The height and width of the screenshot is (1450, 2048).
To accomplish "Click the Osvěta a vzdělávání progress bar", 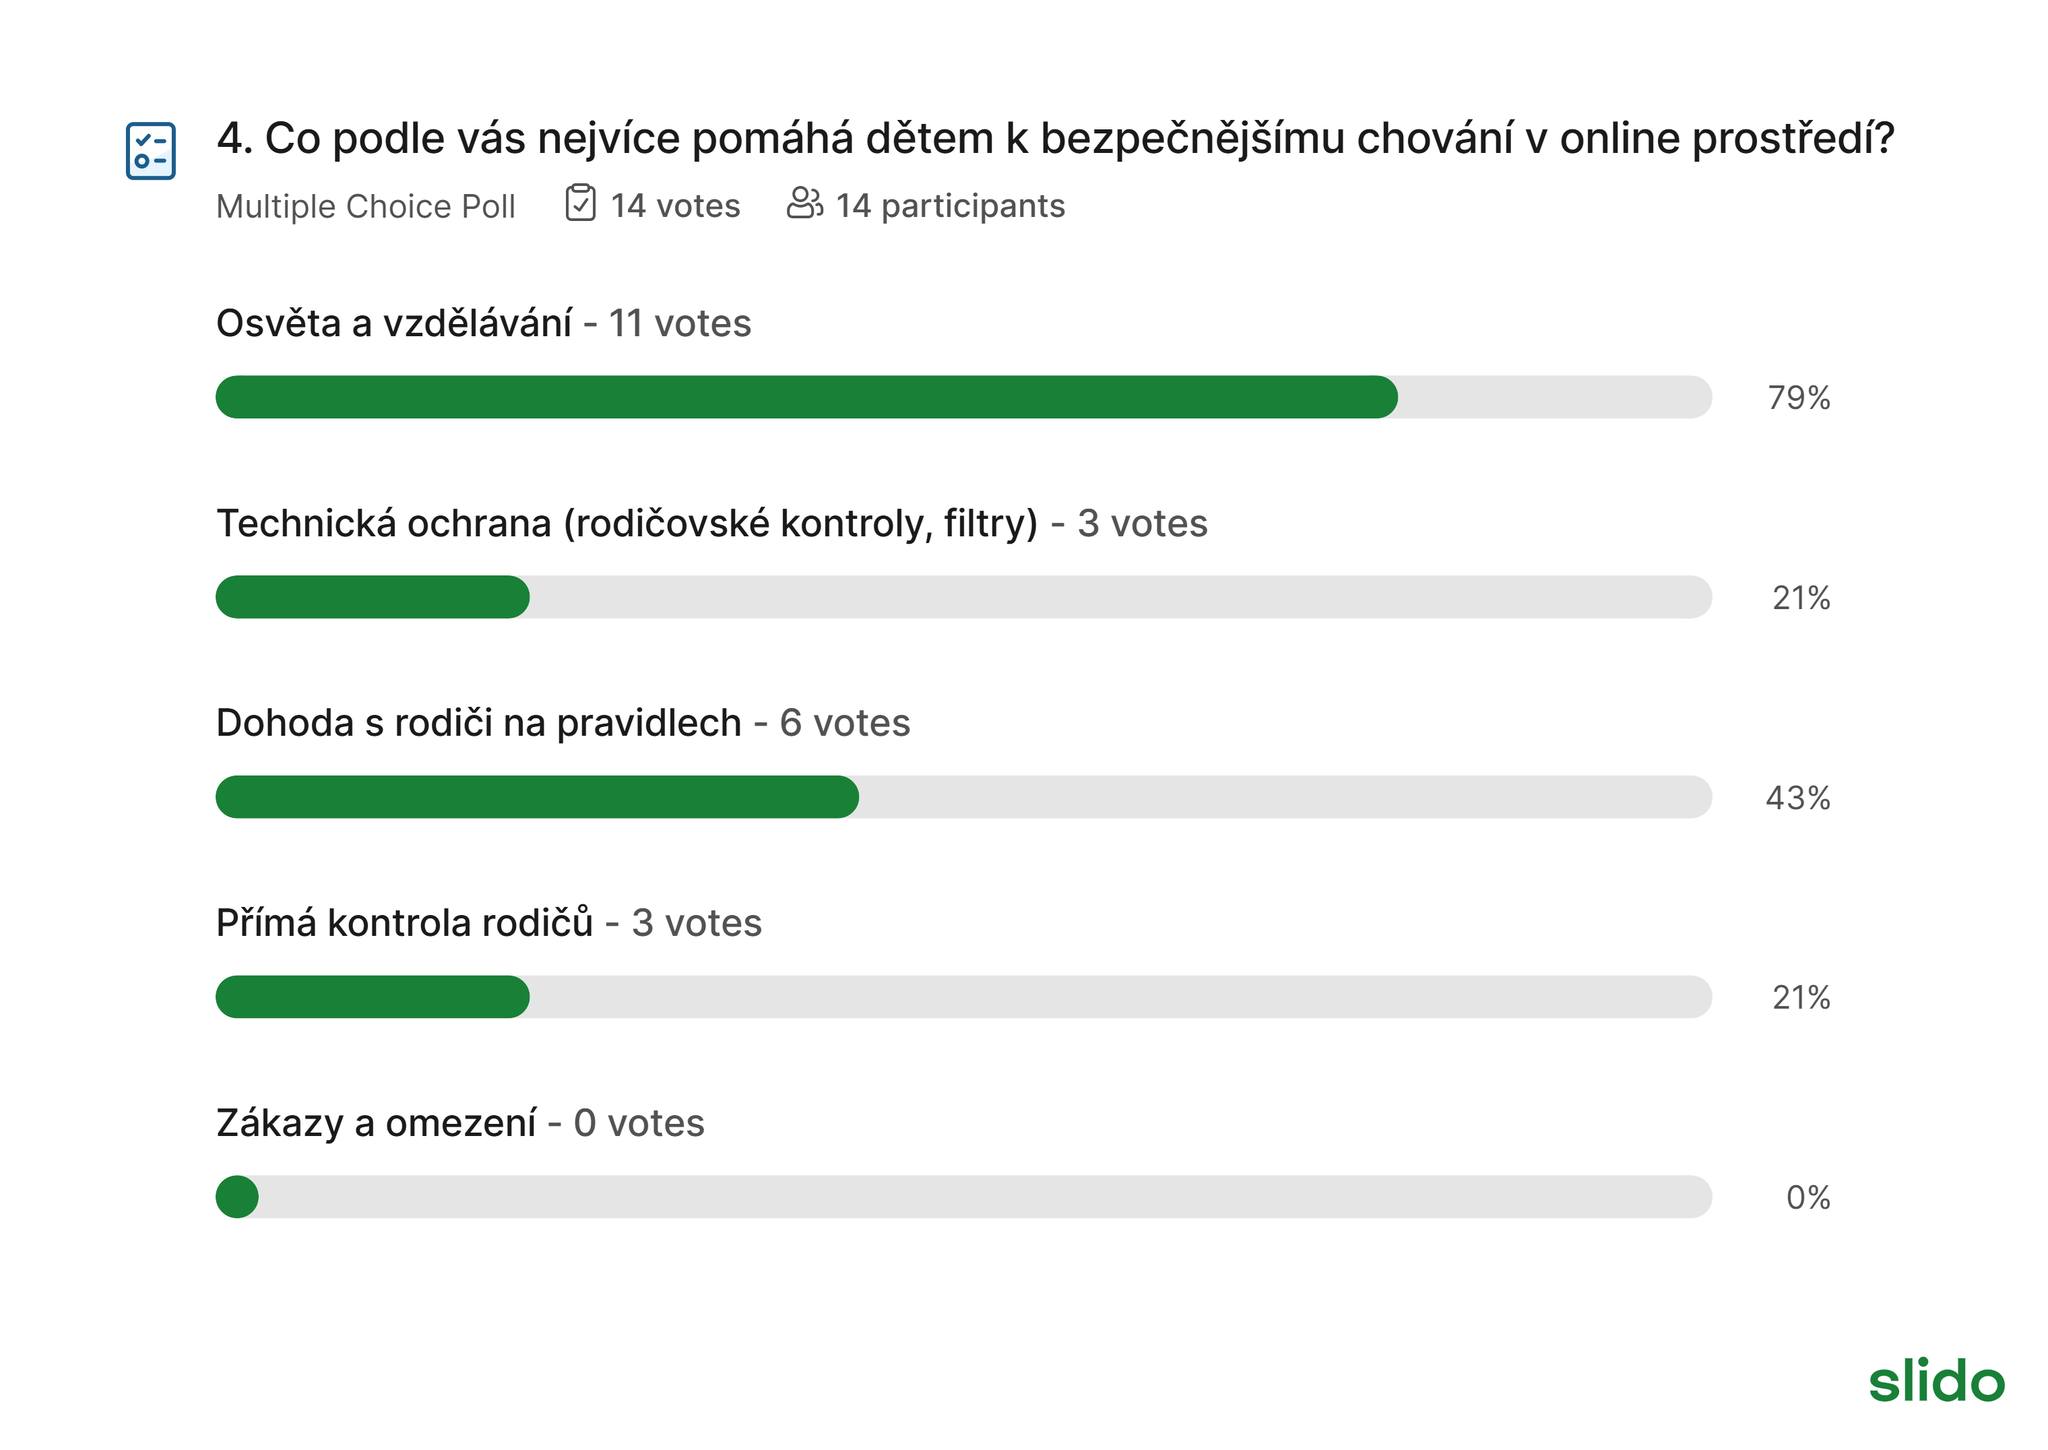I will [x=964, y=397].
